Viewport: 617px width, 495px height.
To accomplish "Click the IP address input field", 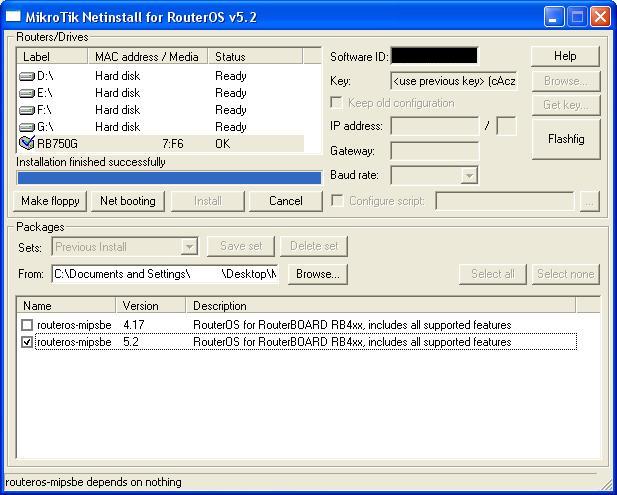I will pos(435,126).
